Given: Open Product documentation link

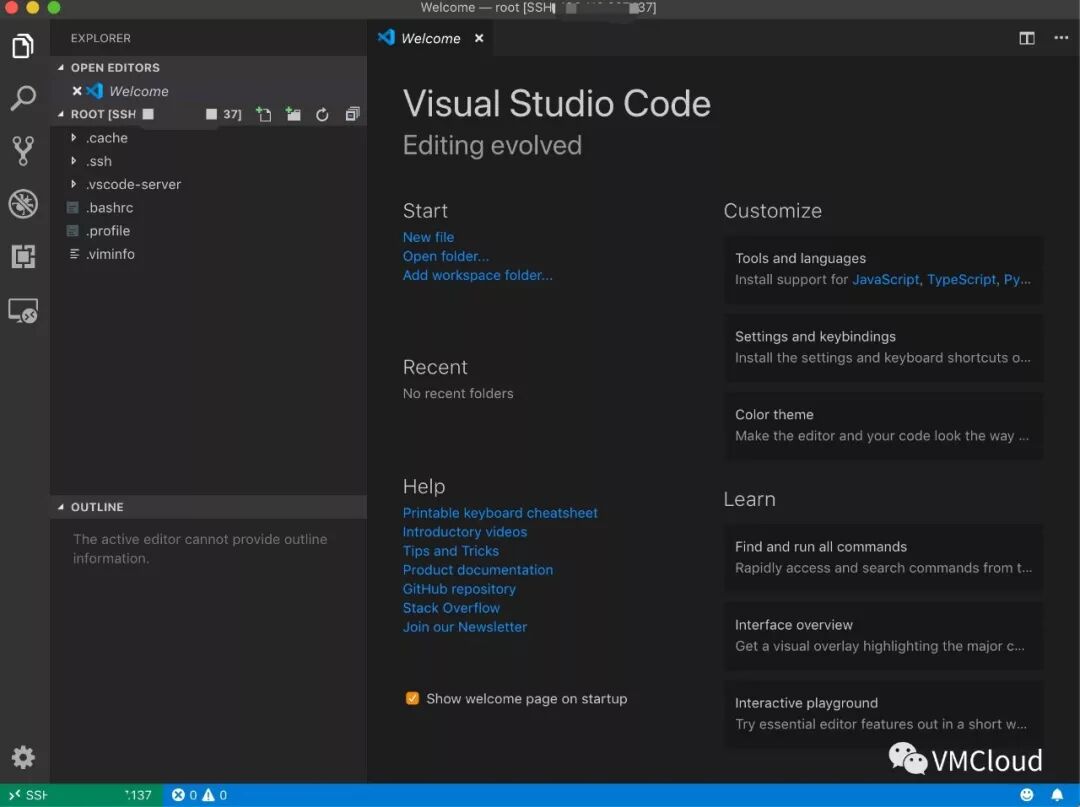Looking at the screenshot, I should pyautogui.click(x=477, y=570).
